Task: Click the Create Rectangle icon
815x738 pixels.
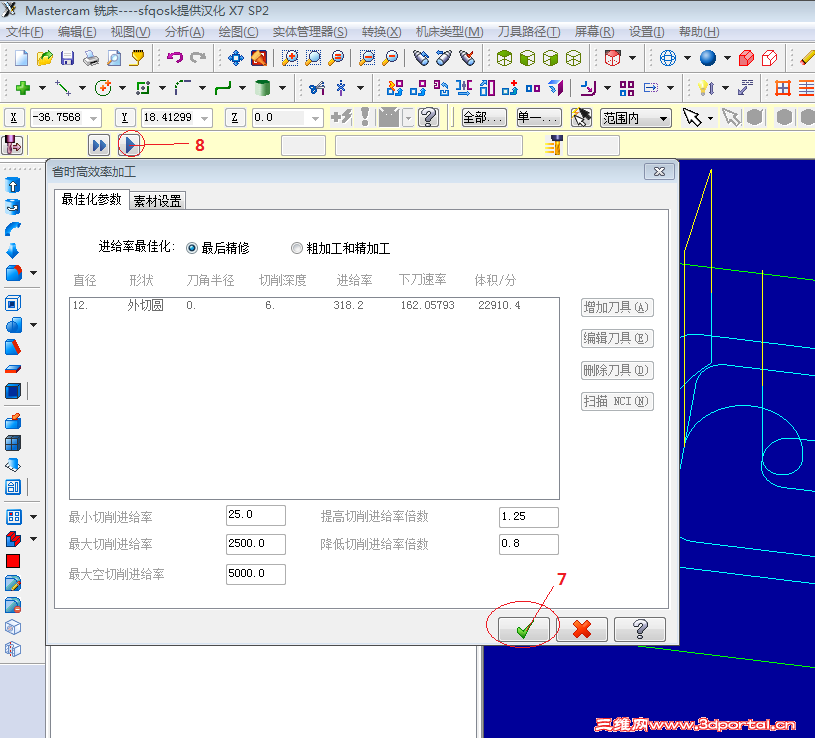Action: click(x=142, y=88)
